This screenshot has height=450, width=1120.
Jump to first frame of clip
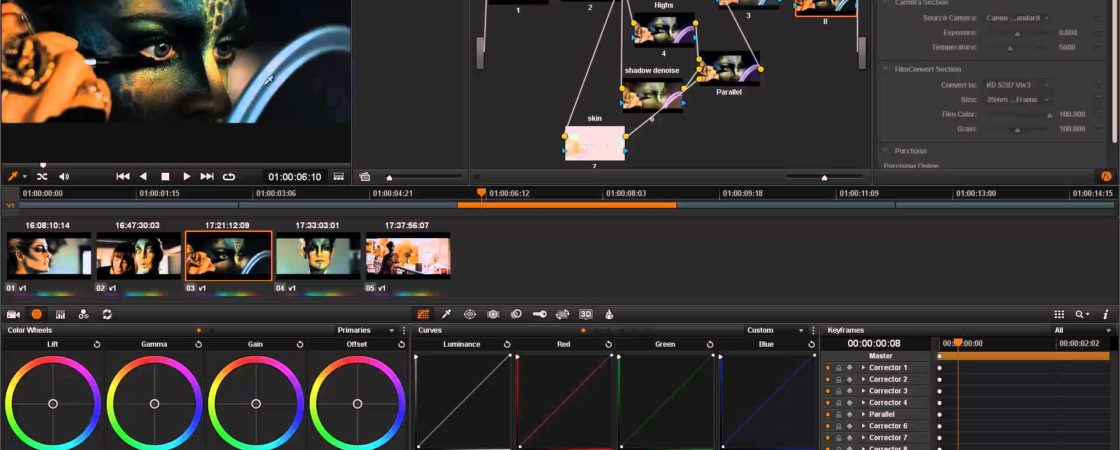(x=123, y=176)
